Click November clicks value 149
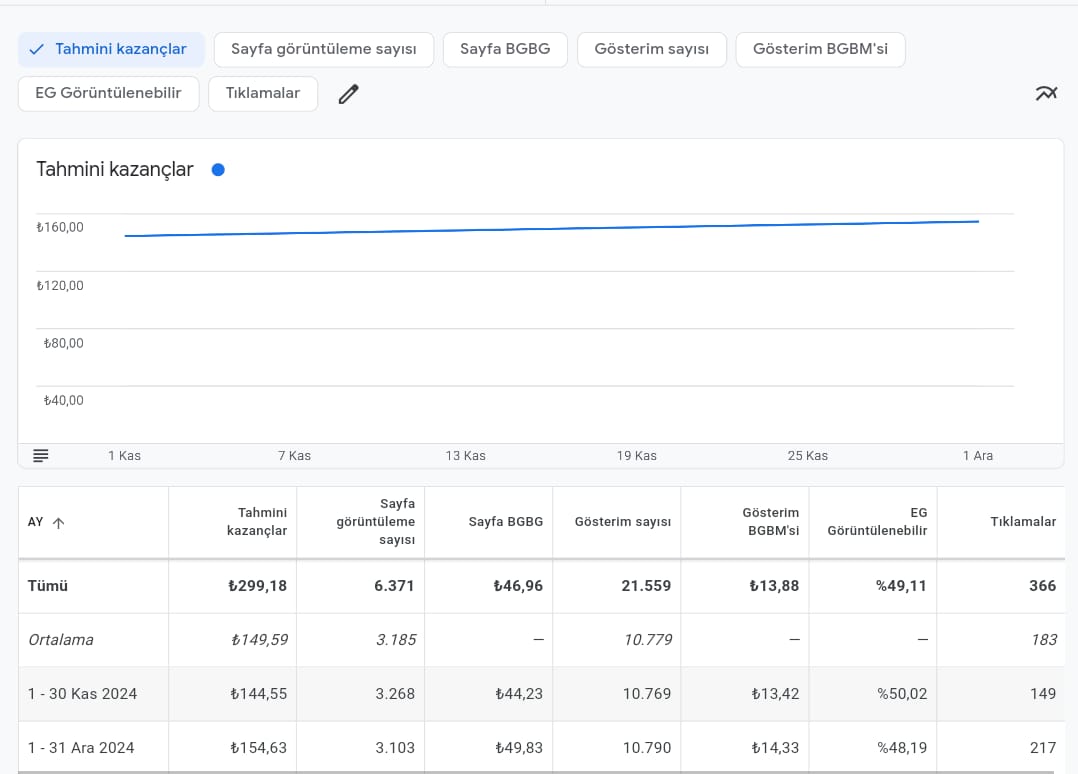1078x774 pixels. pyautogui.click(x=1043, y=694)
